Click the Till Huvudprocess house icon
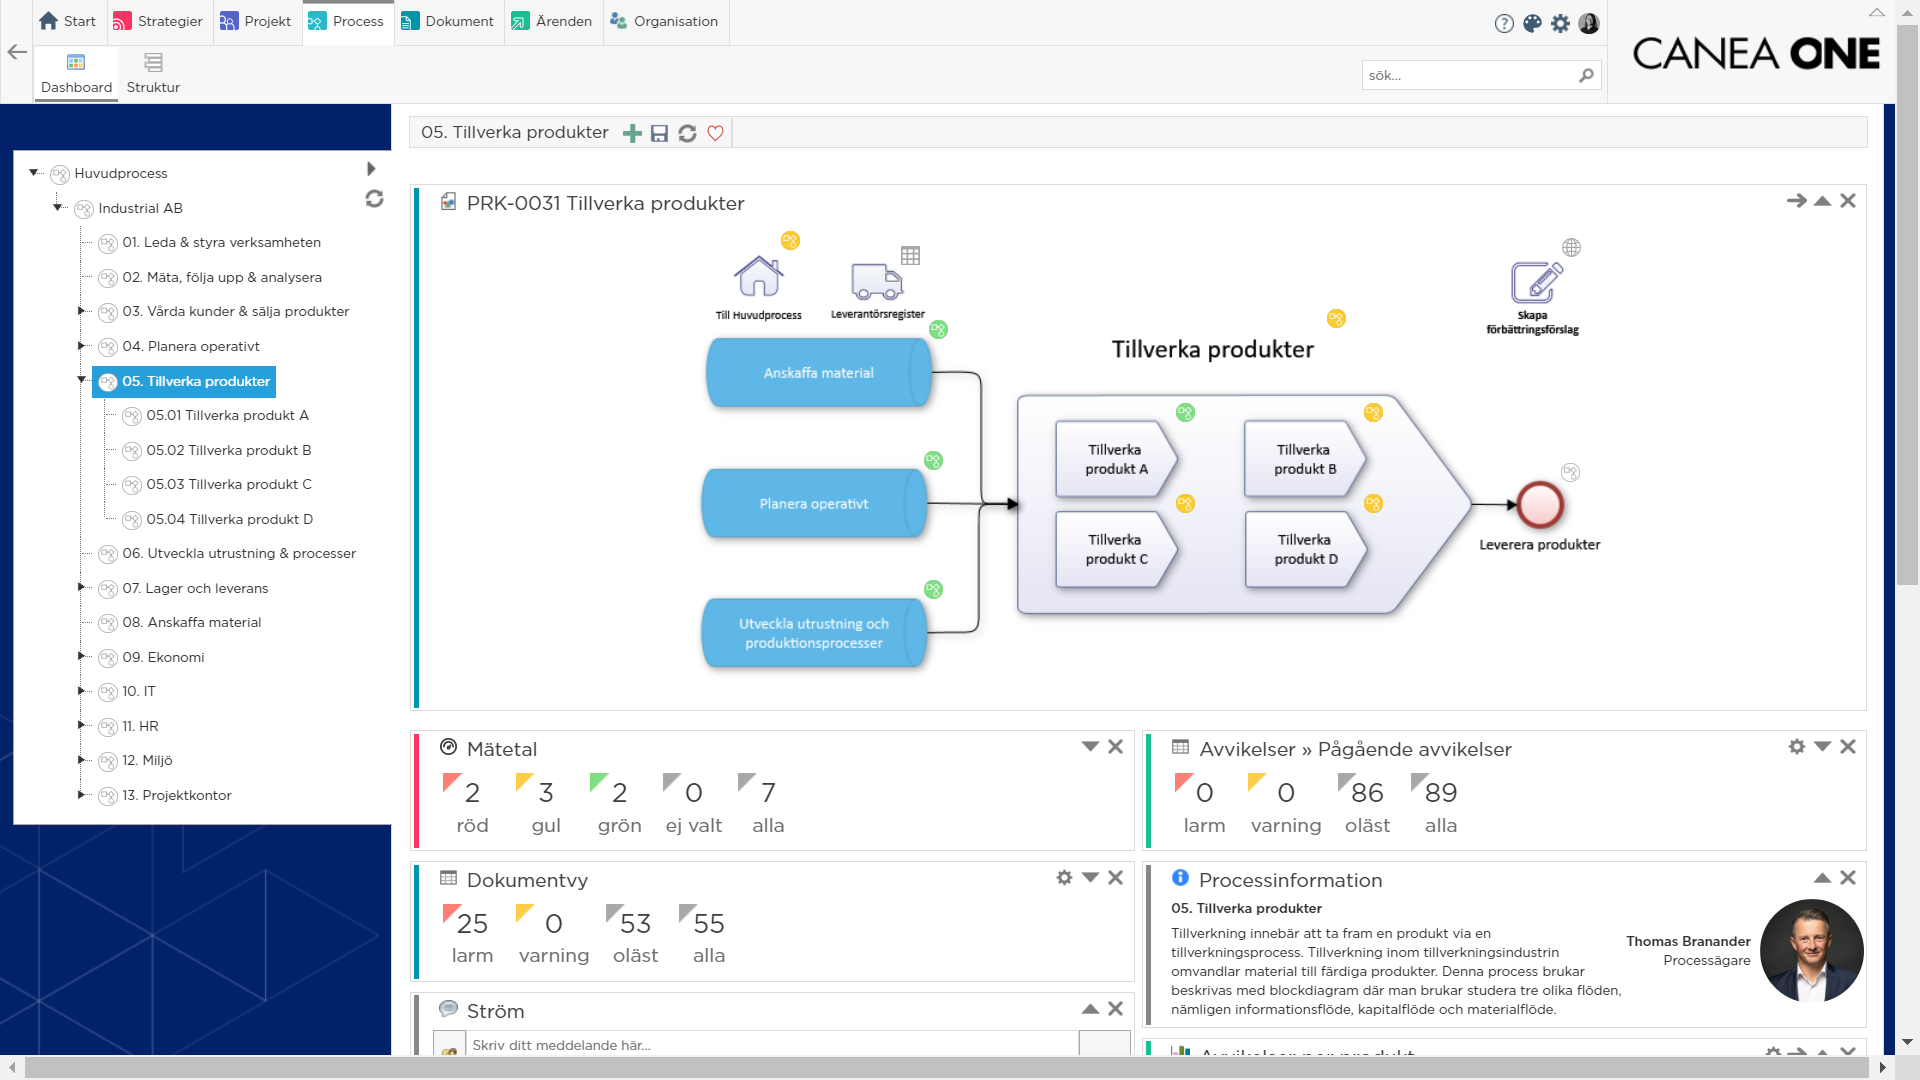 click(x=758, y=277)
